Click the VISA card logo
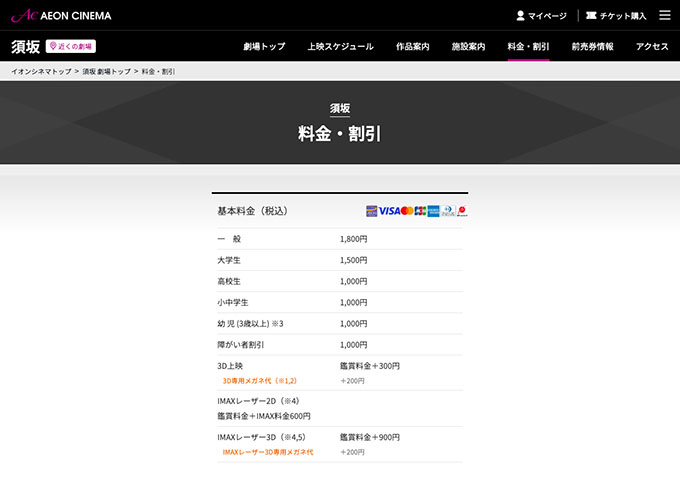 point(389,211)
